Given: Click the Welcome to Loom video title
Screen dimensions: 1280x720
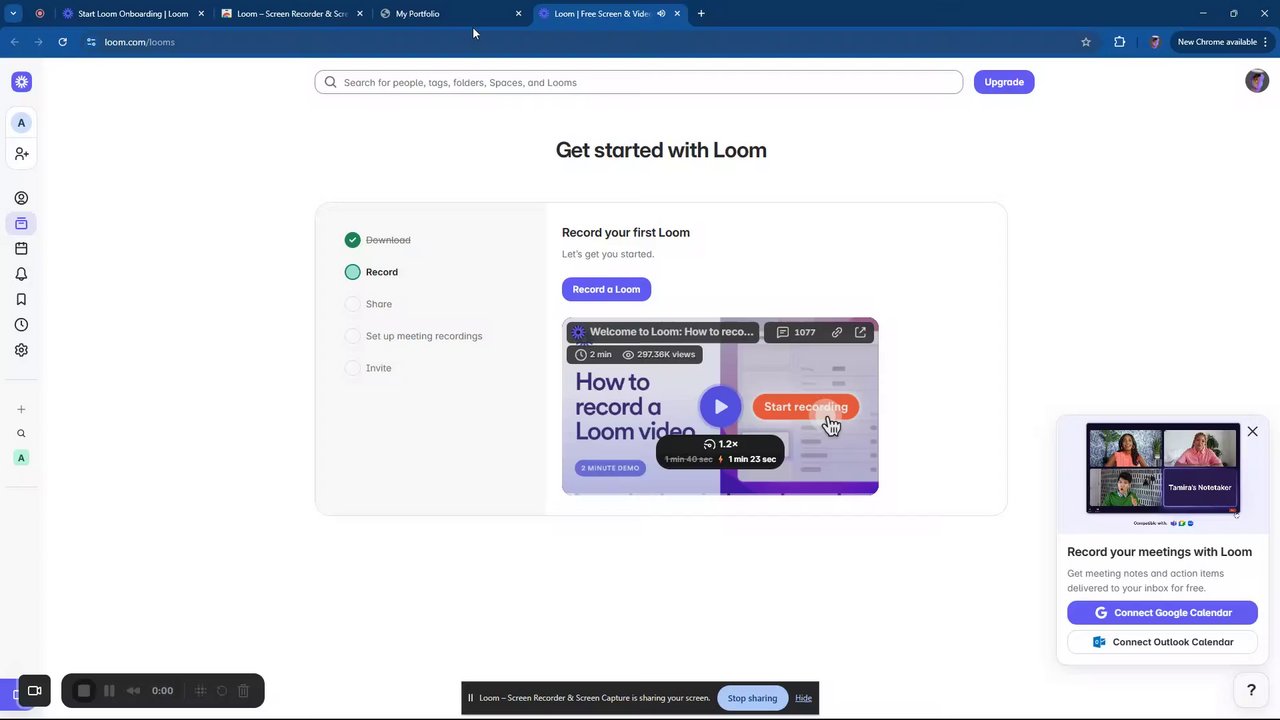Looking at the screenshot, I should (x=671, y=332).
